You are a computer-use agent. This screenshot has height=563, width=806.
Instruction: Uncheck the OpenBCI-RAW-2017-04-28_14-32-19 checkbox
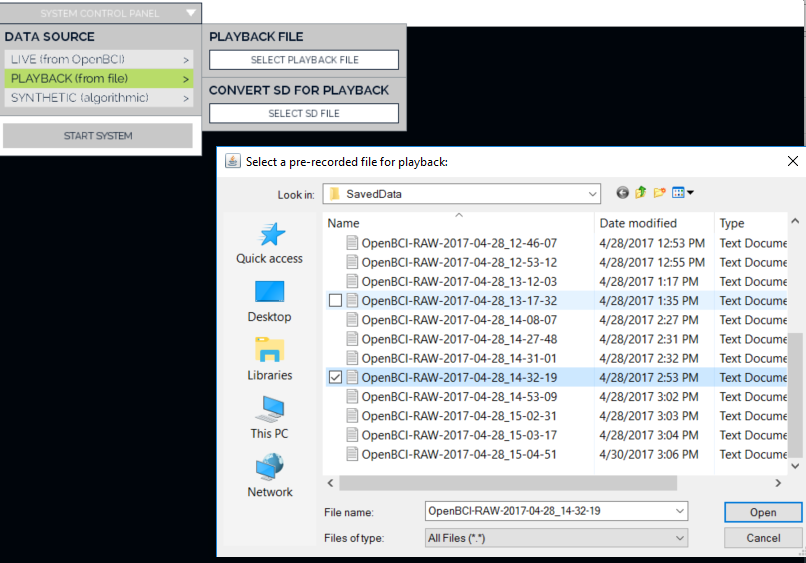(335, 377)
